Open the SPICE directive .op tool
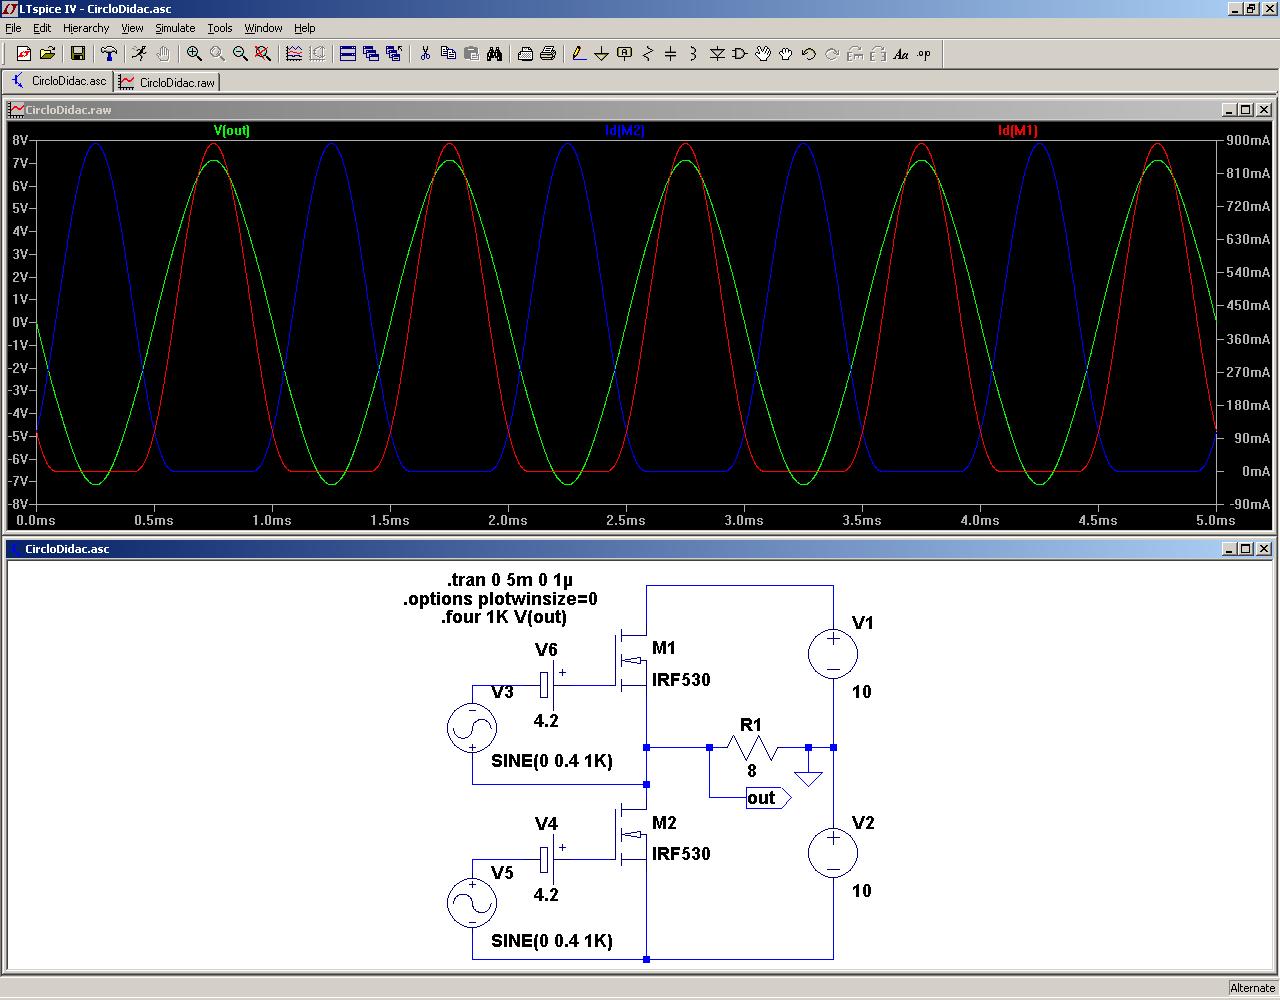The height and width of the screenshot is (1000, 1280). pos(924,54)
